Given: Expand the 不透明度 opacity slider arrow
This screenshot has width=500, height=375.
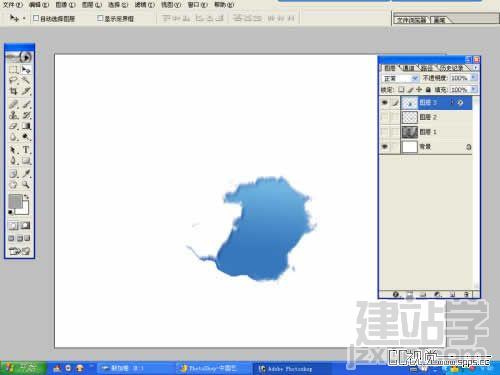Looking at the screenshot, I should [x=473, y=78].
